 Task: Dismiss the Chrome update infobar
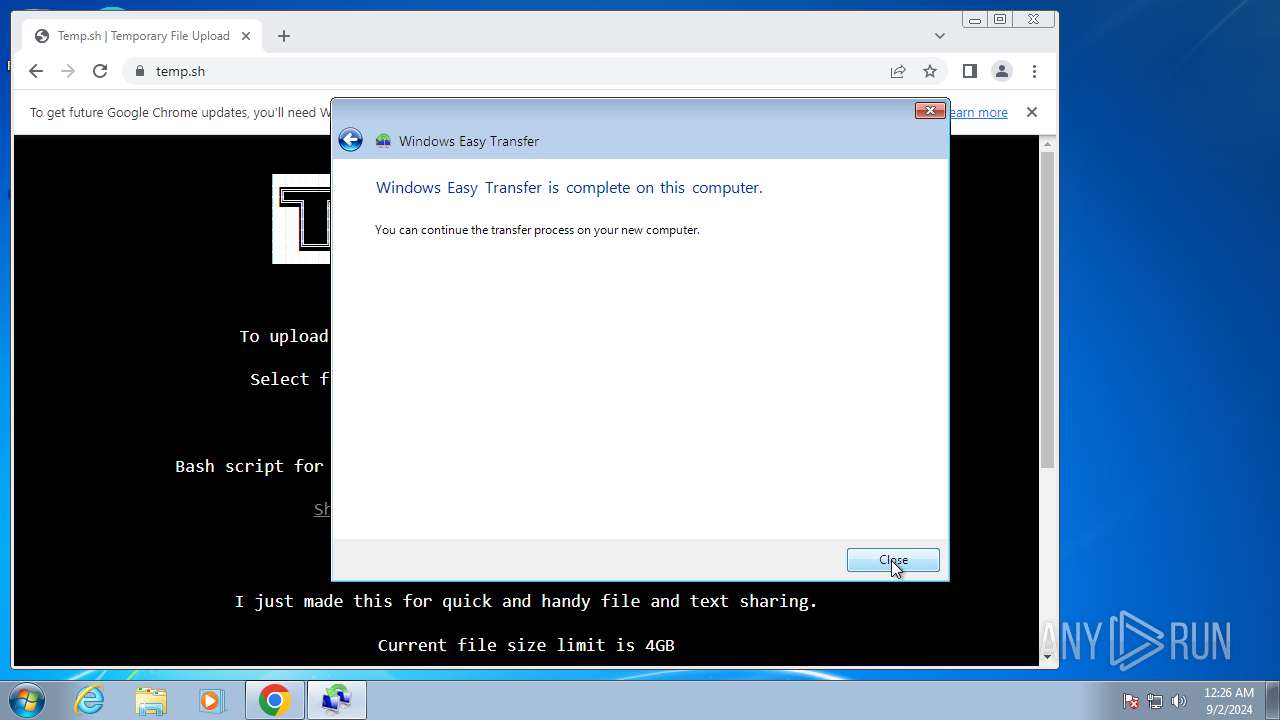click(1032, 112)
